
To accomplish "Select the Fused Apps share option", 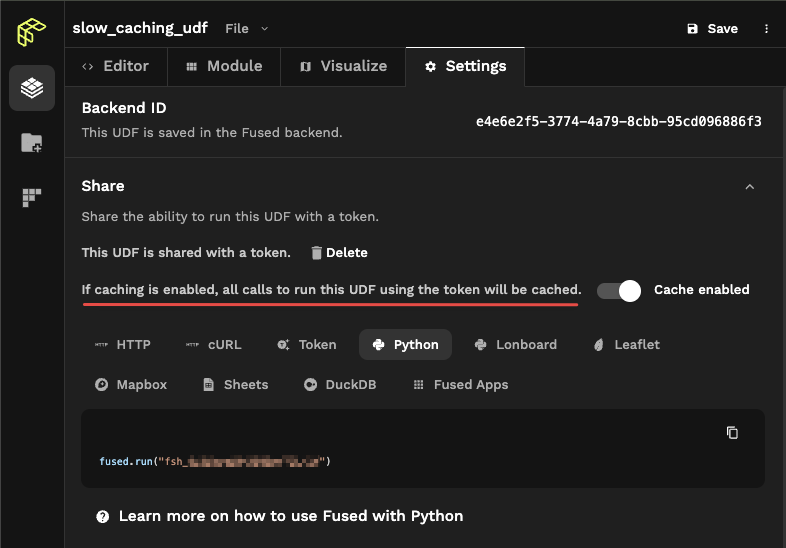I will pyautogui.click(x=460, y=385).
